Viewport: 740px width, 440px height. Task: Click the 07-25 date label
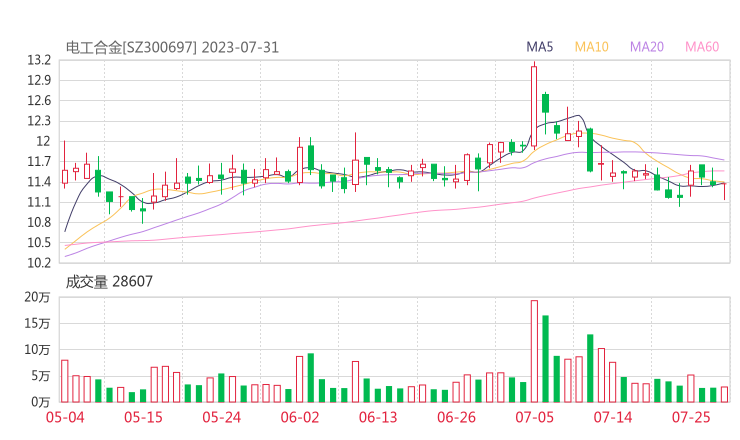[x=691, y=418]
